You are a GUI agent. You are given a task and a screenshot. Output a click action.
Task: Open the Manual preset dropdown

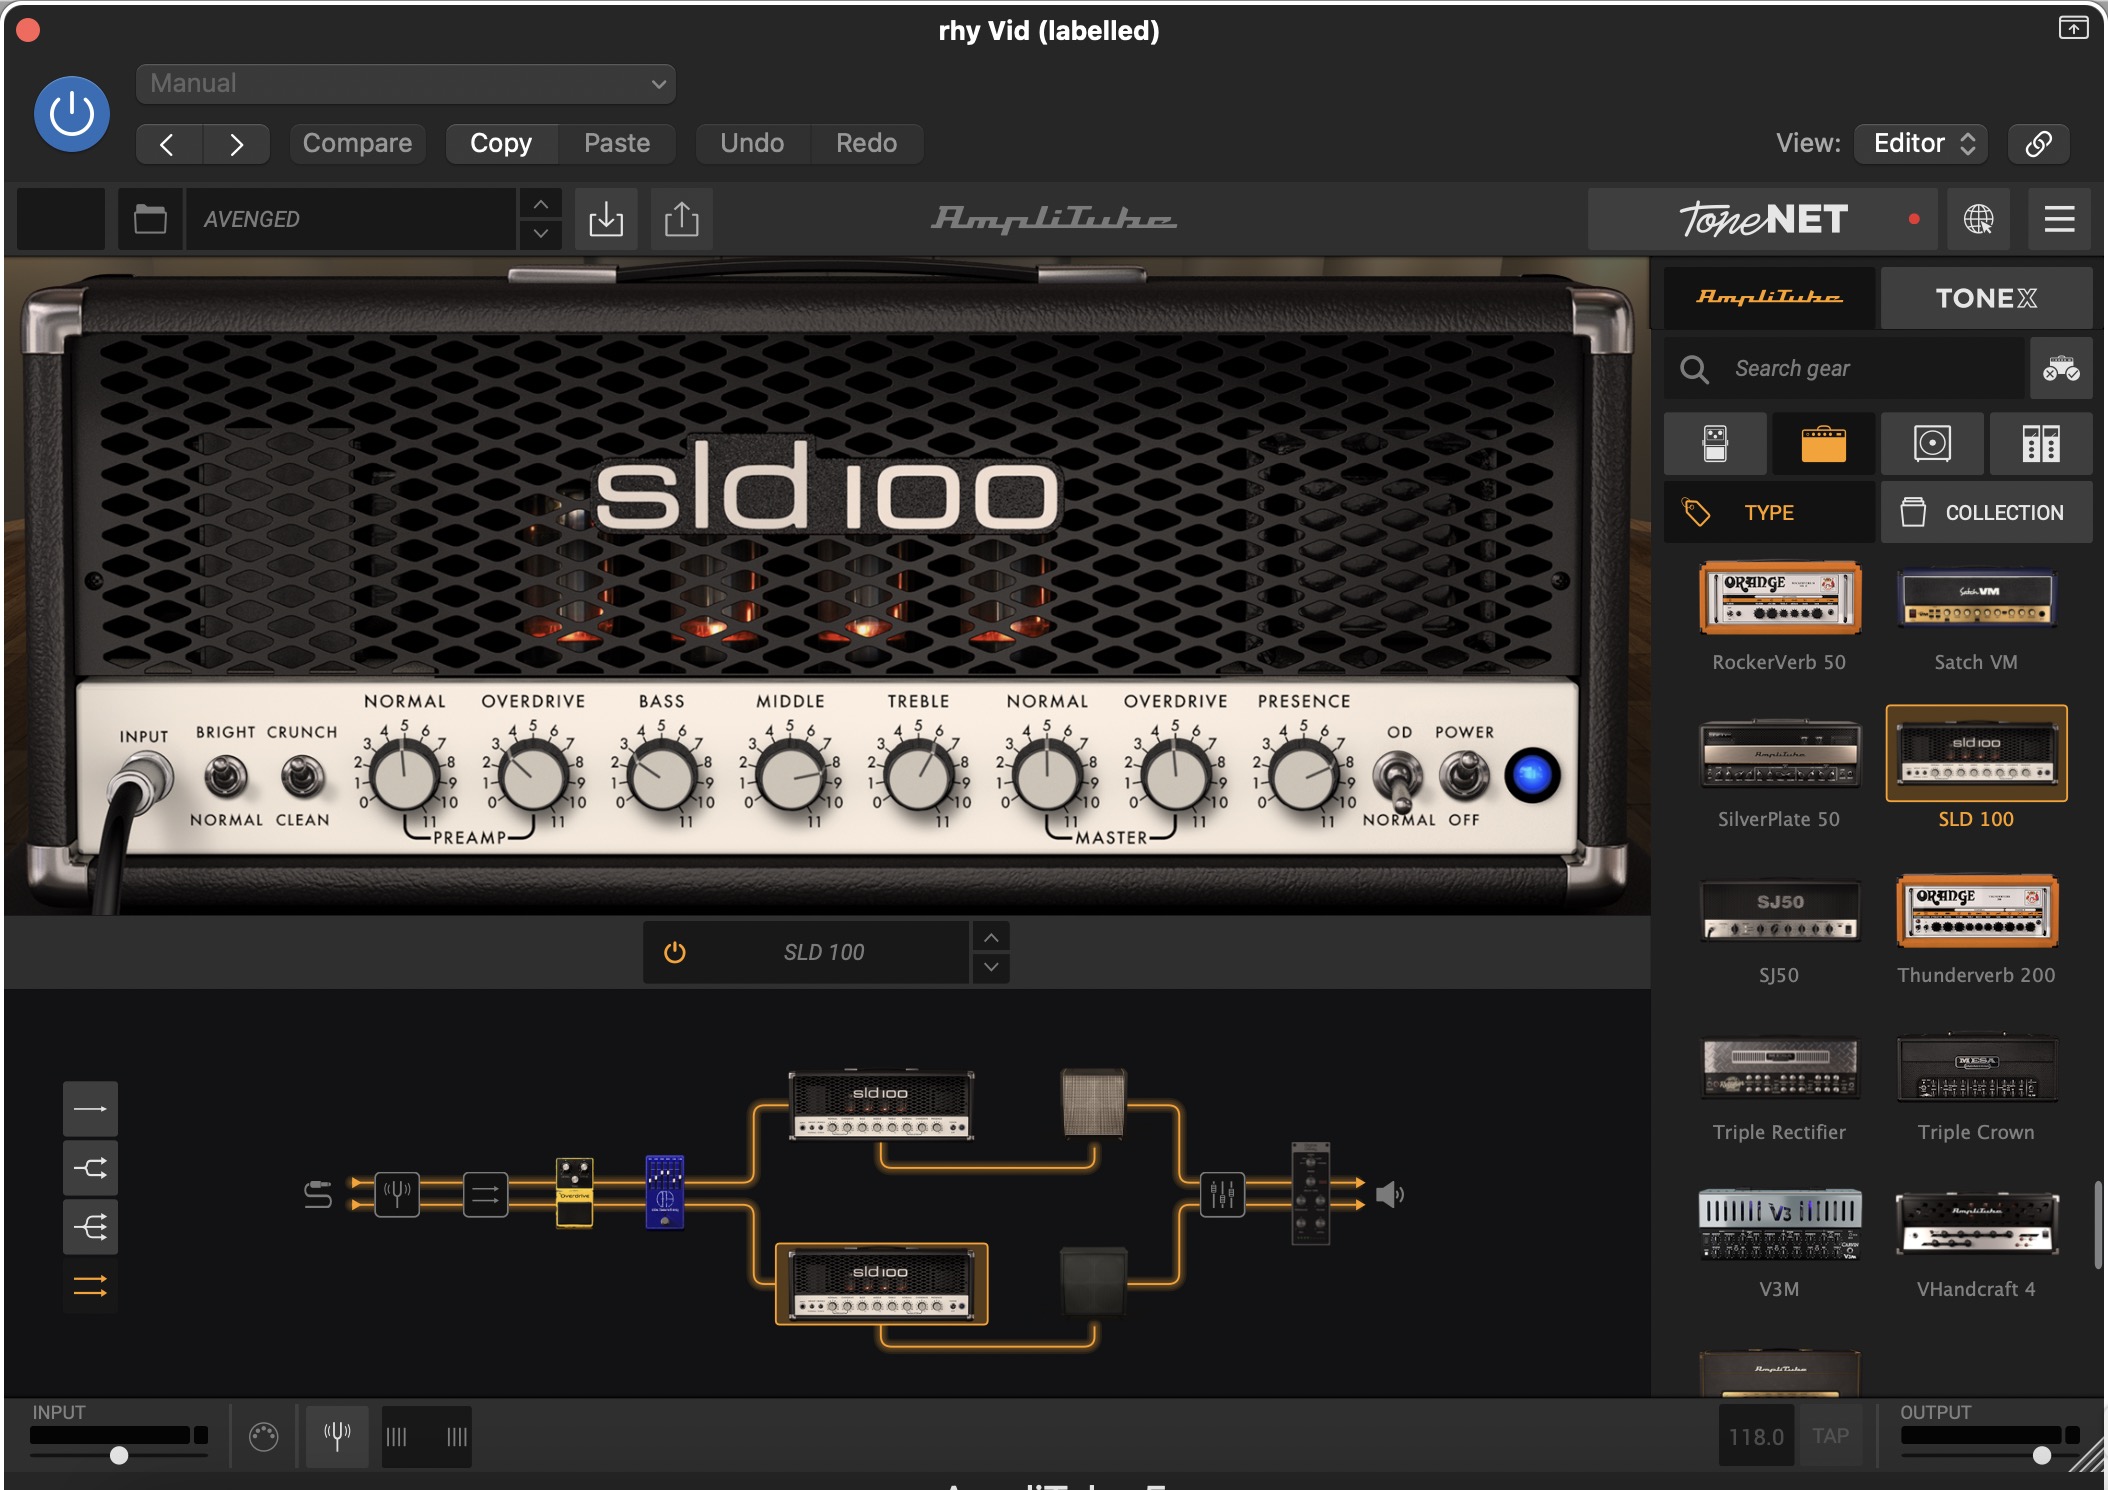(x=406, y=84)
